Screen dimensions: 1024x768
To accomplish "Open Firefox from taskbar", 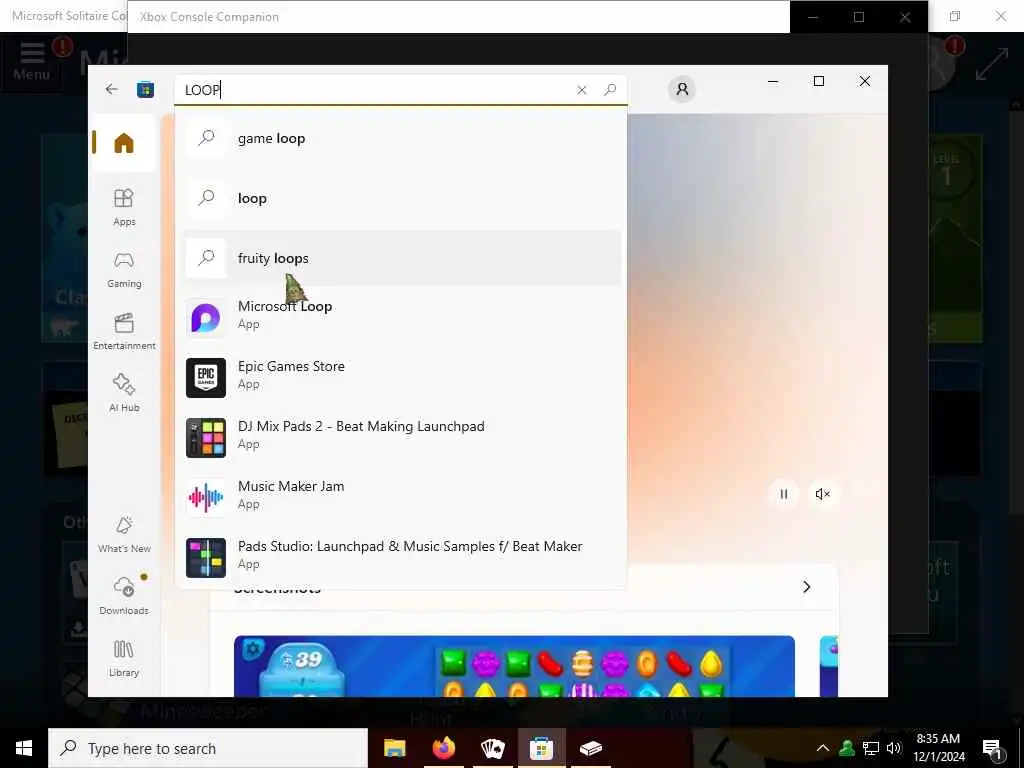I will 443,748.
